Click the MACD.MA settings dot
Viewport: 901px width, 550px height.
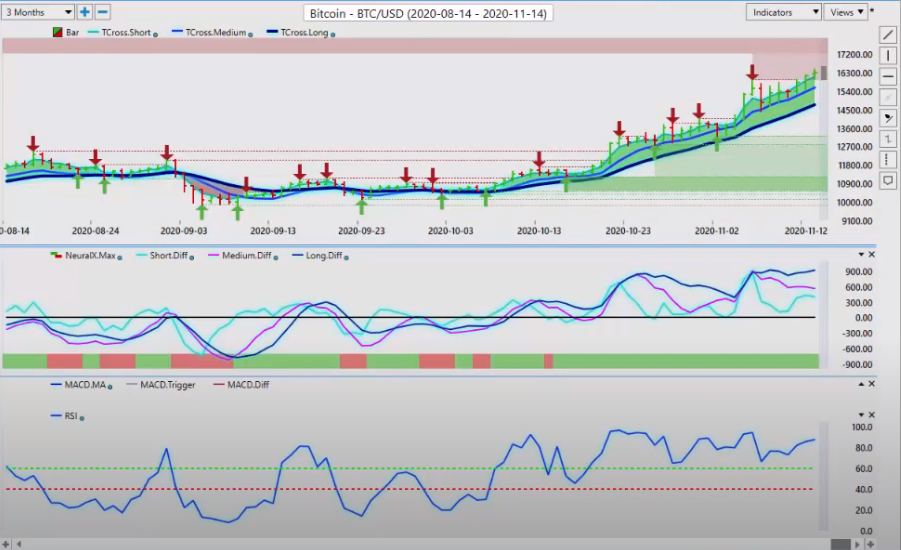tap(110, 387)
